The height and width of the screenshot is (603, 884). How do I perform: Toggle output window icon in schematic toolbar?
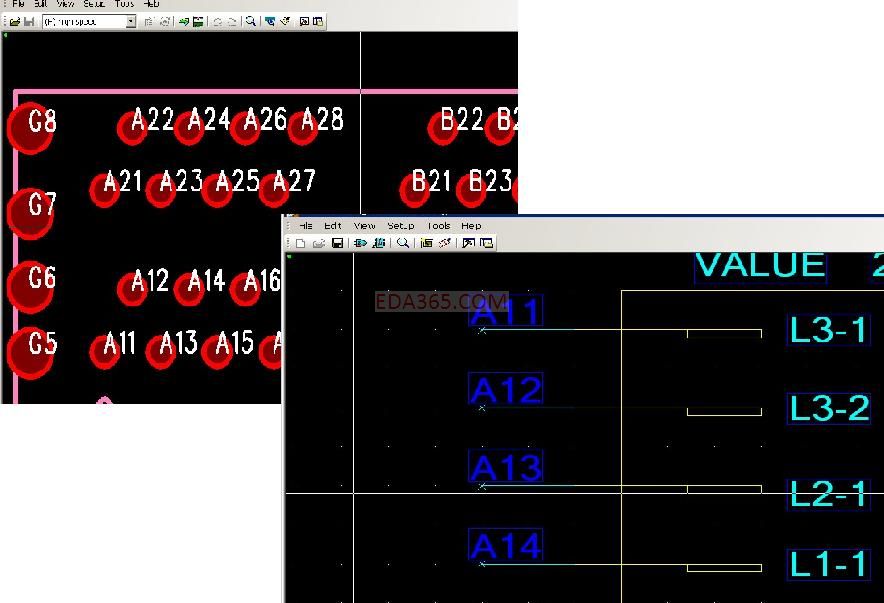click(468, 243)
